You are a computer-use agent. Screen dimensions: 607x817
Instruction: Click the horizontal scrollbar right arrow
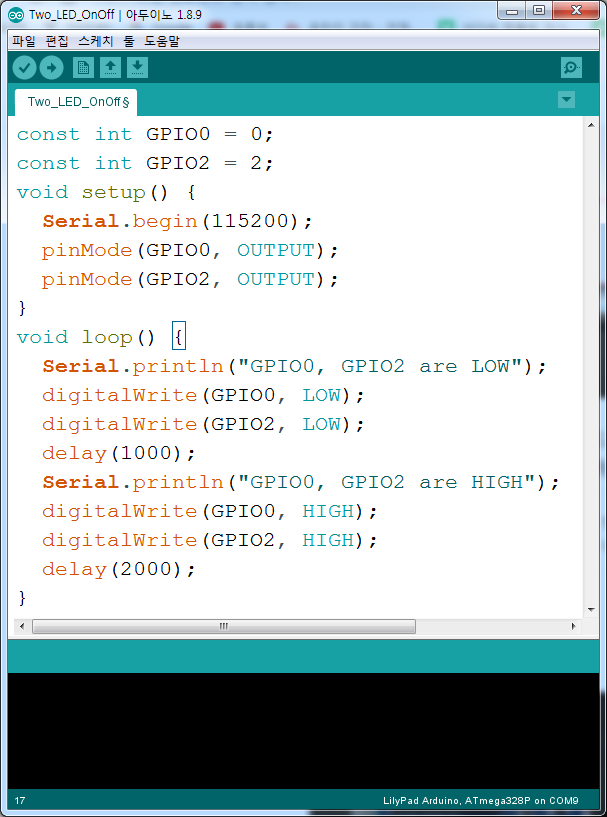(574, 626)
